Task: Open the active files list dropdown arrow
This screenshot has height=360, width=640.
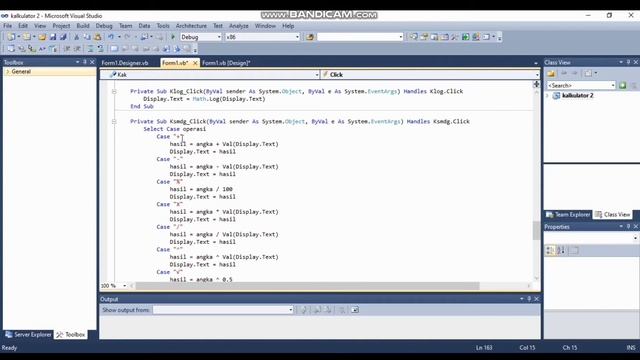Action: tap(536, 63)
